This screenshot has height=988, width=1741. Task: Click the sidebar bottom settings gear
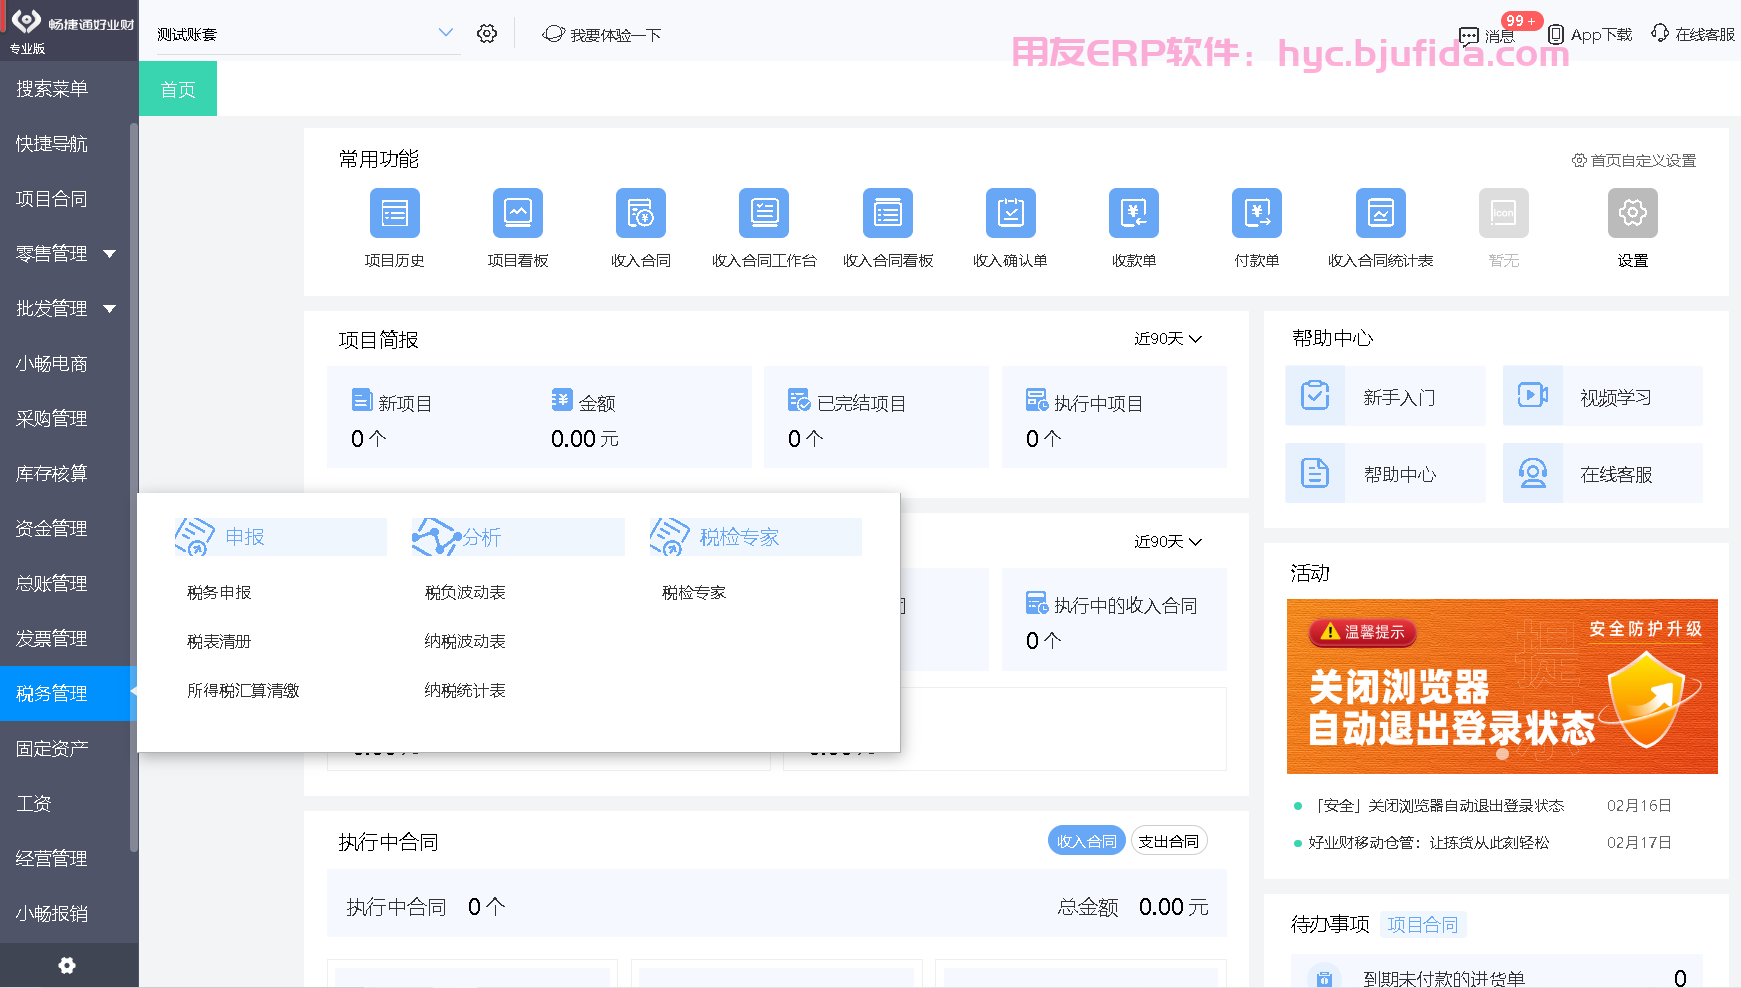67,965
